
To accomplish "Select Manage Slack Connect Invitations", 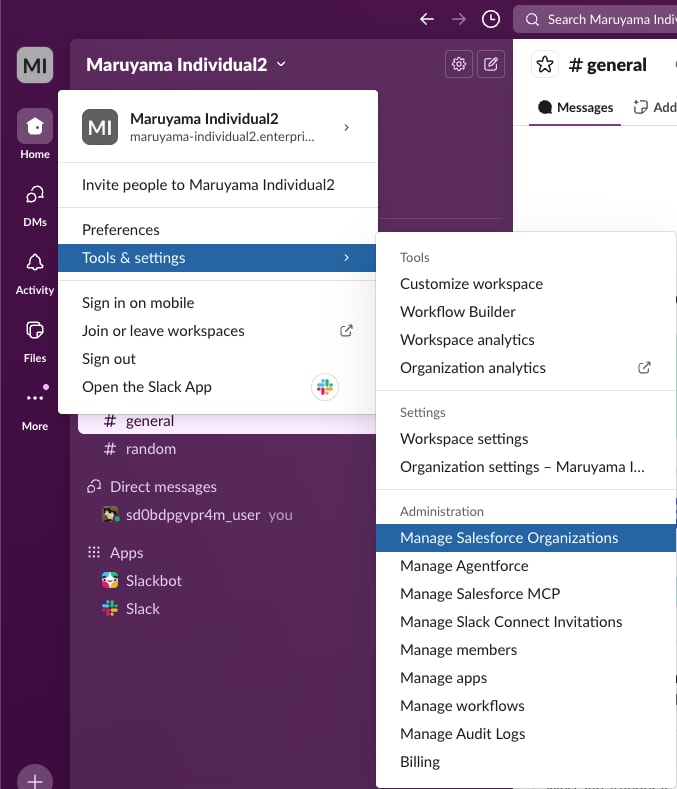I will pos(525,622).
